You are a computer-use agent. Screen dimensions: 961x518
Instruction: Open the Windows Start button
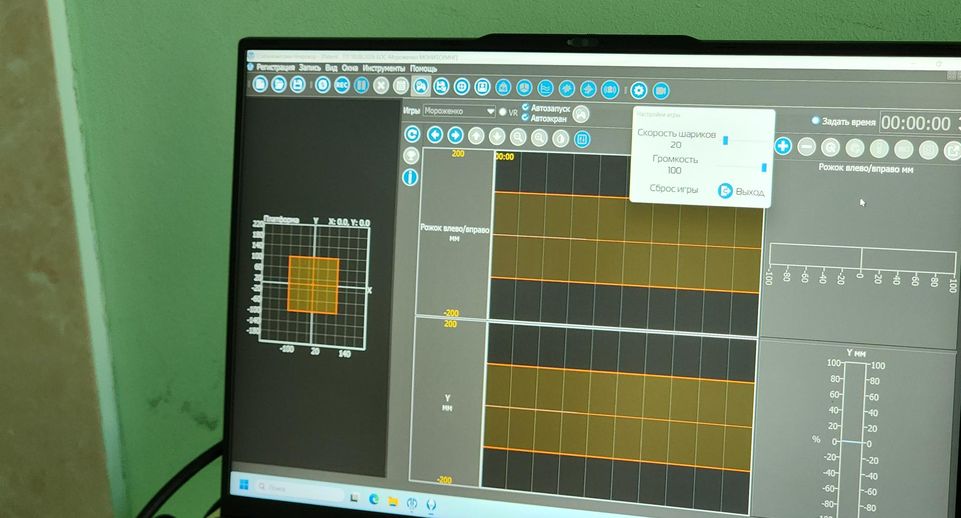[244, 485]
